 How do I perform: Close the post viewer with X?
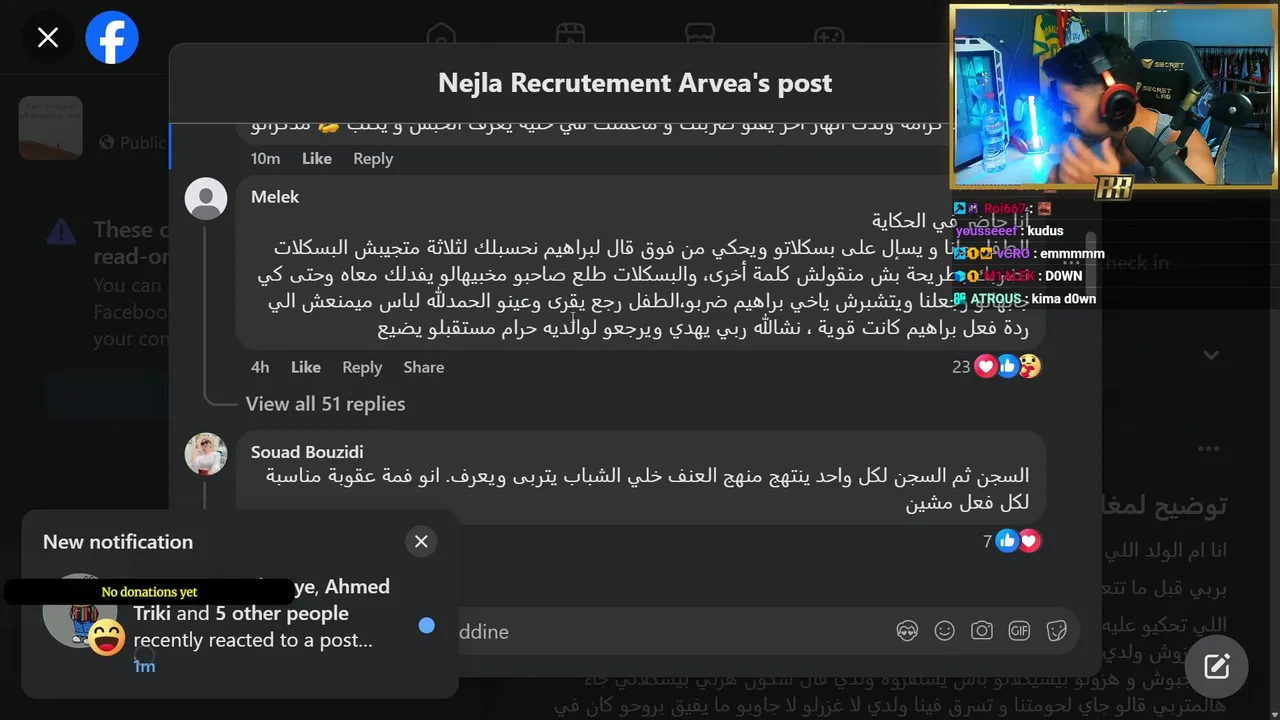click(x=48, y=38)
